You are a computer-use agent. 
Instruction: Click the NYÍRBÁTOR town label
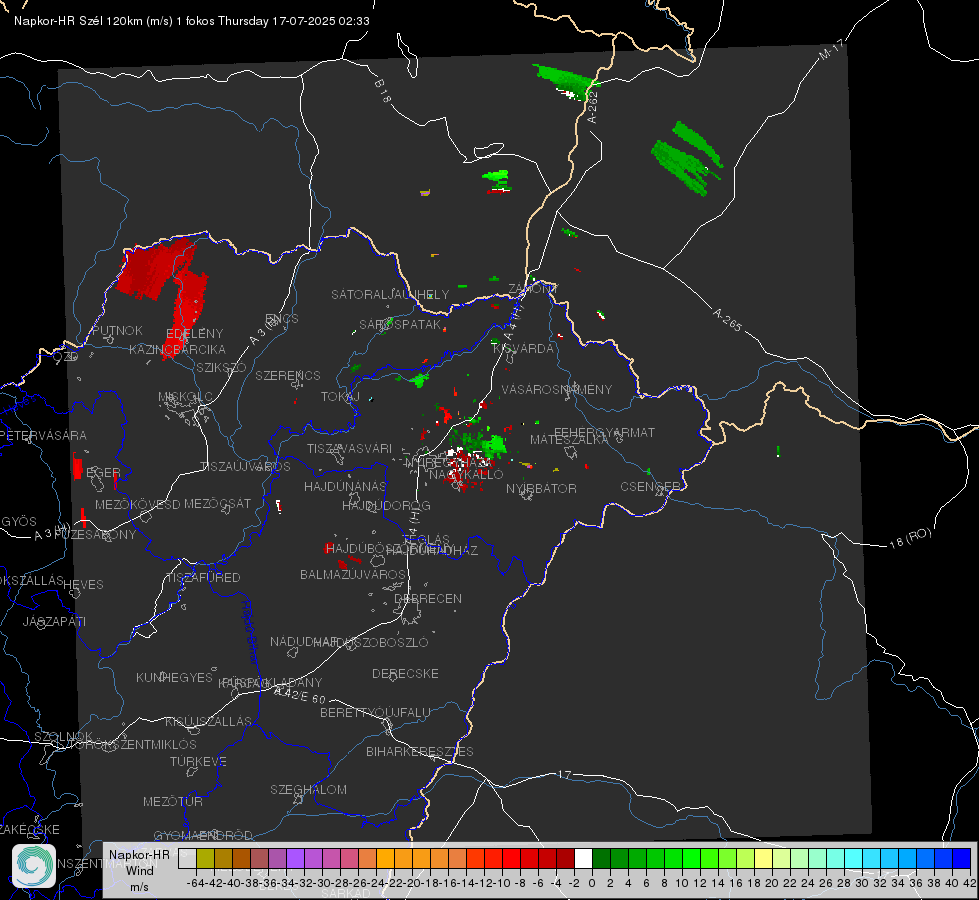(x=541, y=488)
